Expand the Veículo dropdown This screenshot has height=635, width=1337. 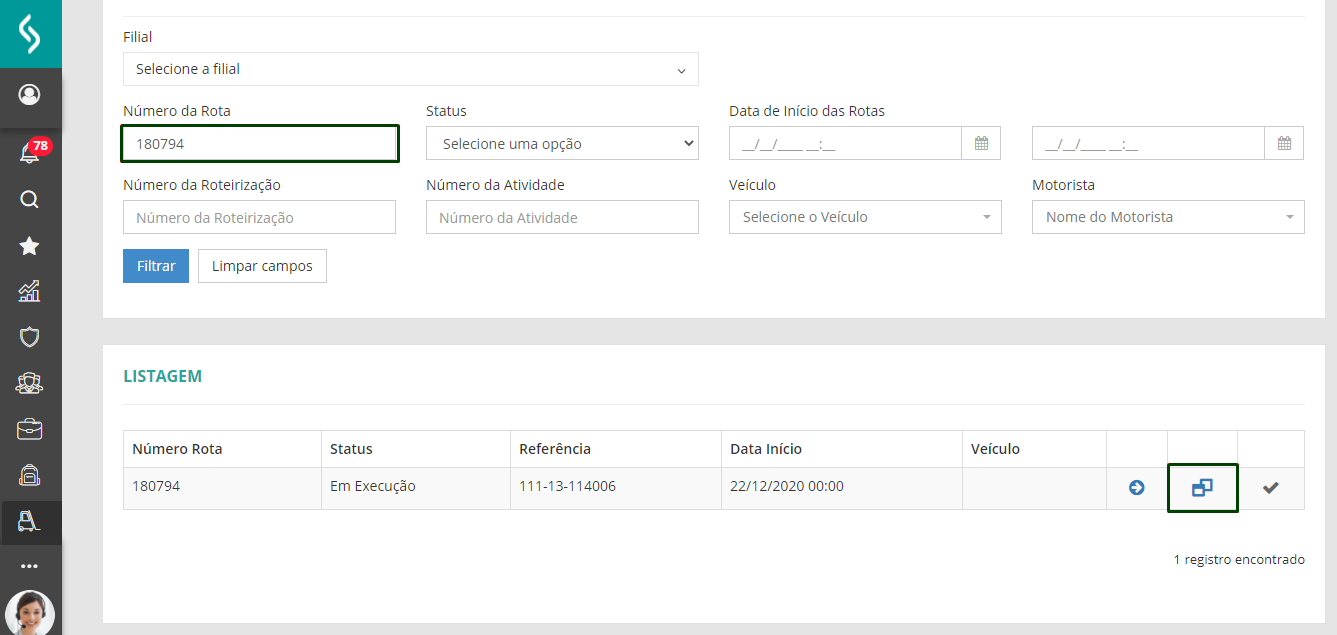tap(865, 217)
